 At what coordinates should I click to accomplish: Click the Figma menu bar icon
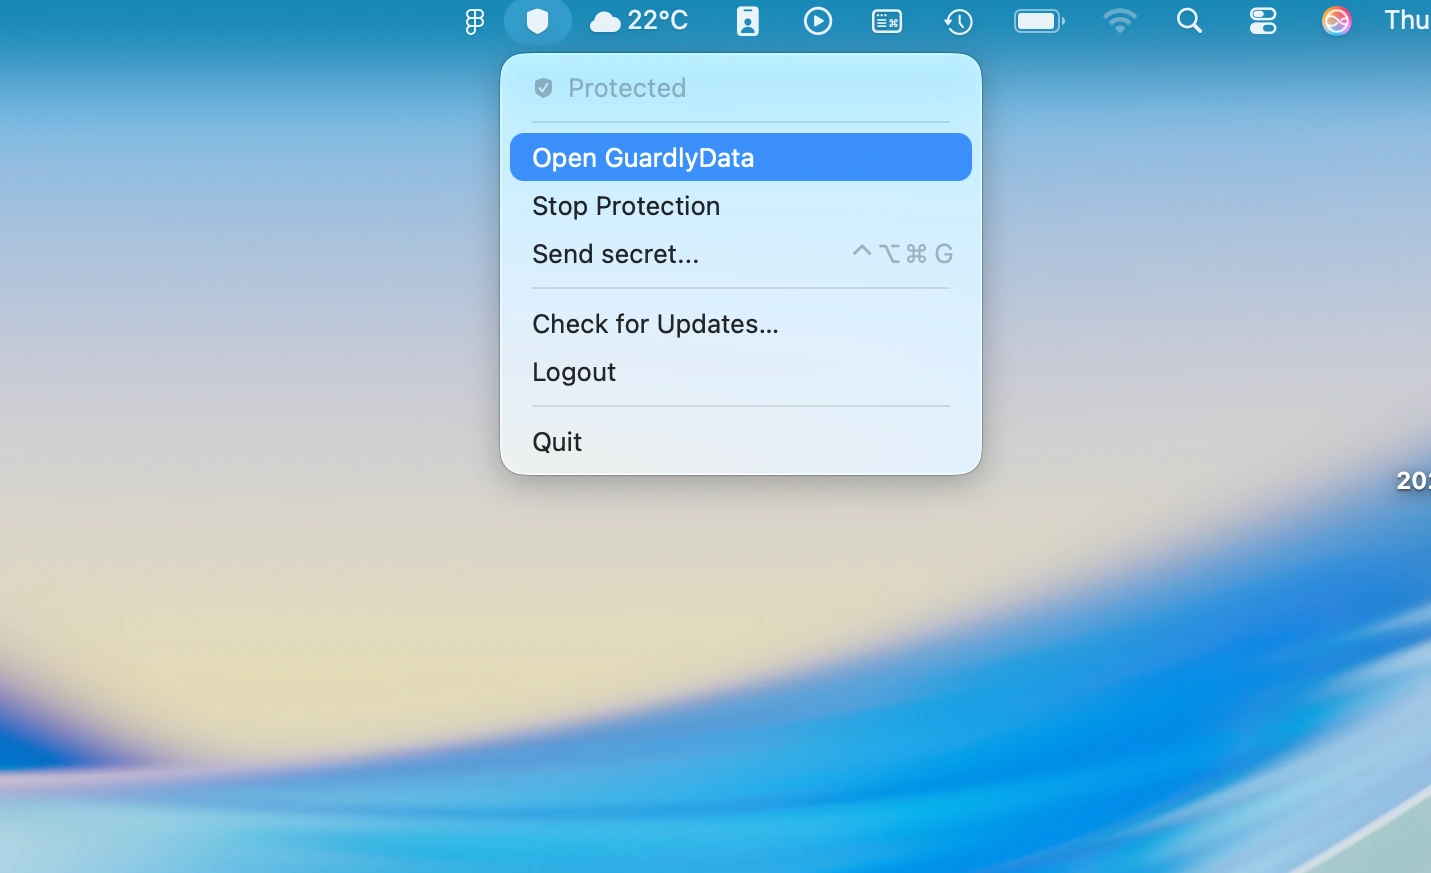[x=472, y=21]
